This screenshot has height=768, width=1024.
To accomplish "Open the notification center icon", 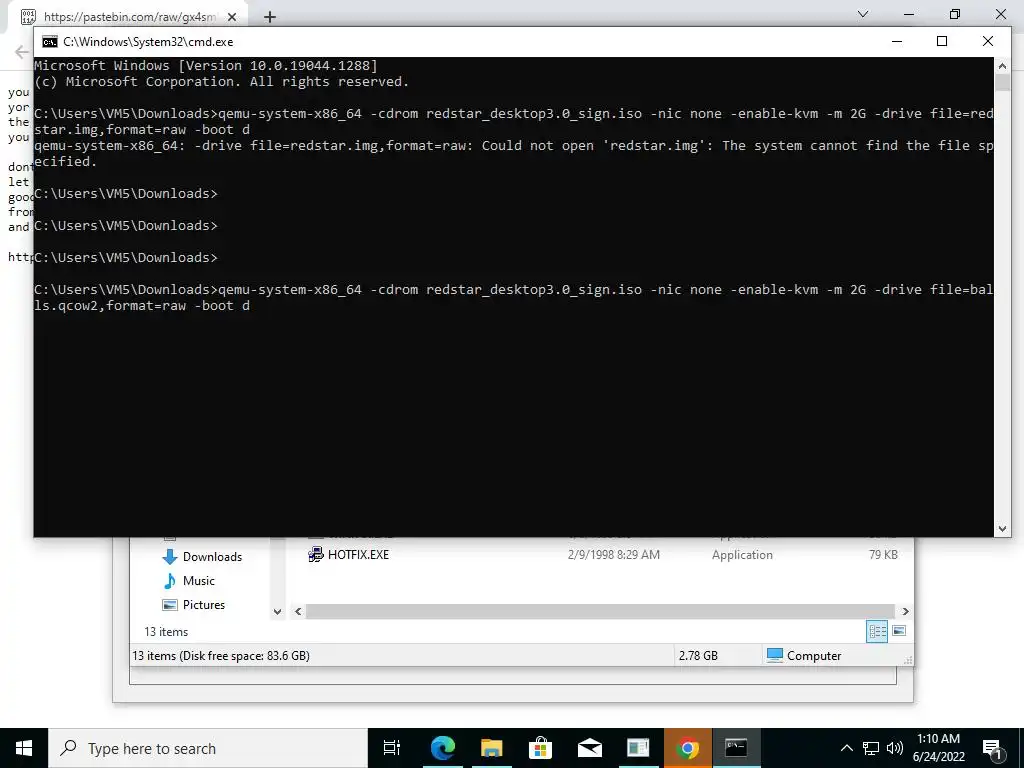I will coord(993,748).
